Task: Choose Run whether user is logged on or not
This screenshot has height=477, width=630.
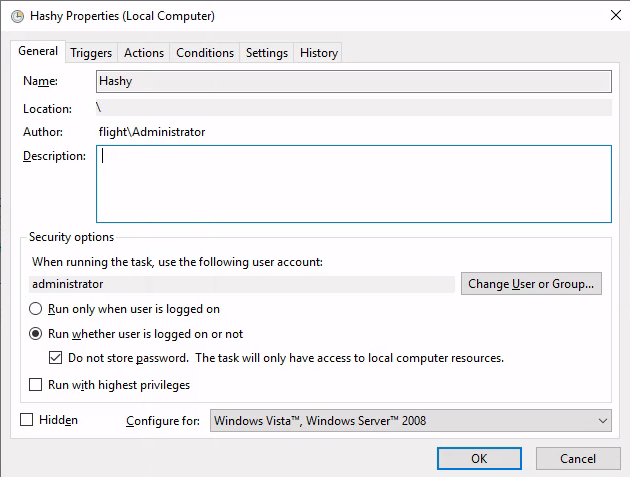Action: click(x=136, y=334)
